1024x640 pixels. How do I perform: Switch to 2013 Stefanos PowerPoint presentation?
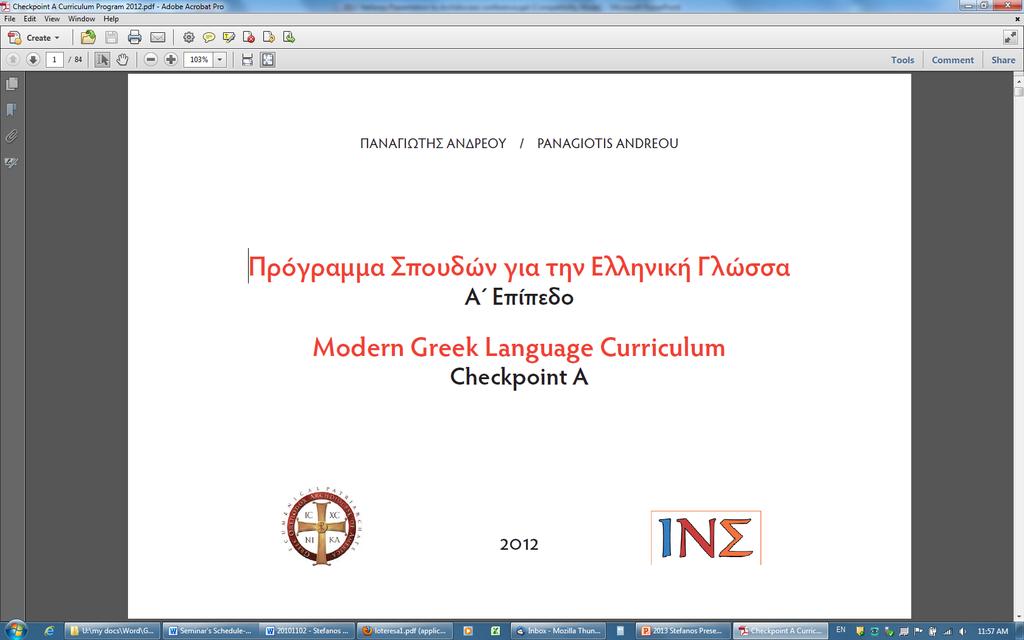pos(682,631)
